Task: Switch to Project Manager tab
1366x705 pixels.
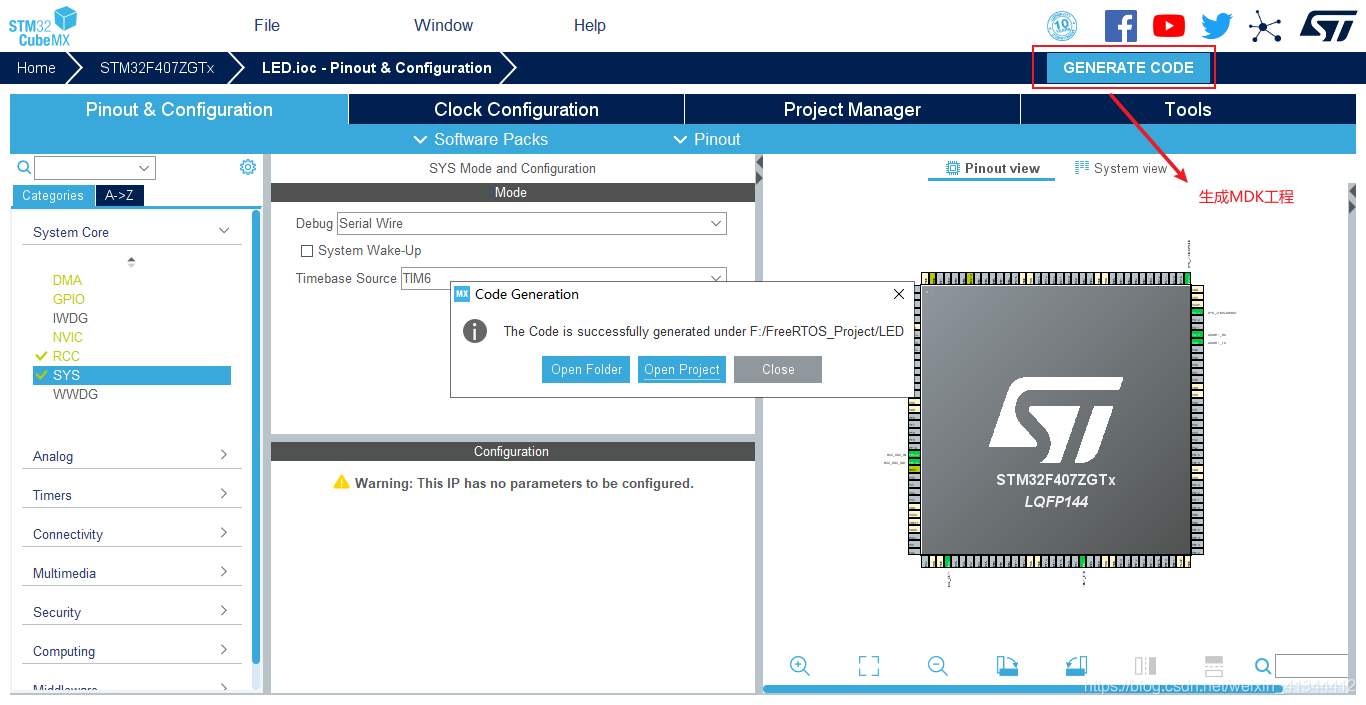Action: (x=852, y=110)
